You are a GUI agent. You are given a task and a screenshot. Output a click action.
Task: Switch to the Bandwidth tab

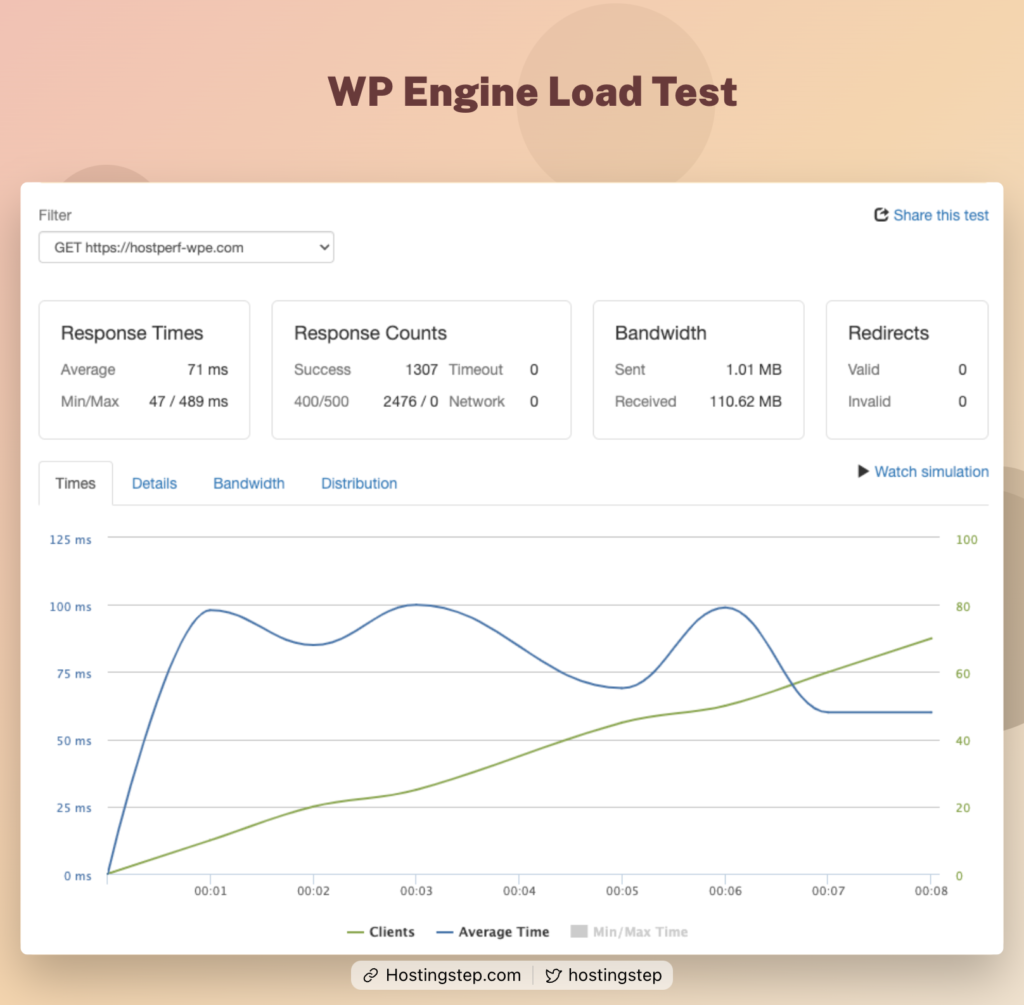click(249, 483)
